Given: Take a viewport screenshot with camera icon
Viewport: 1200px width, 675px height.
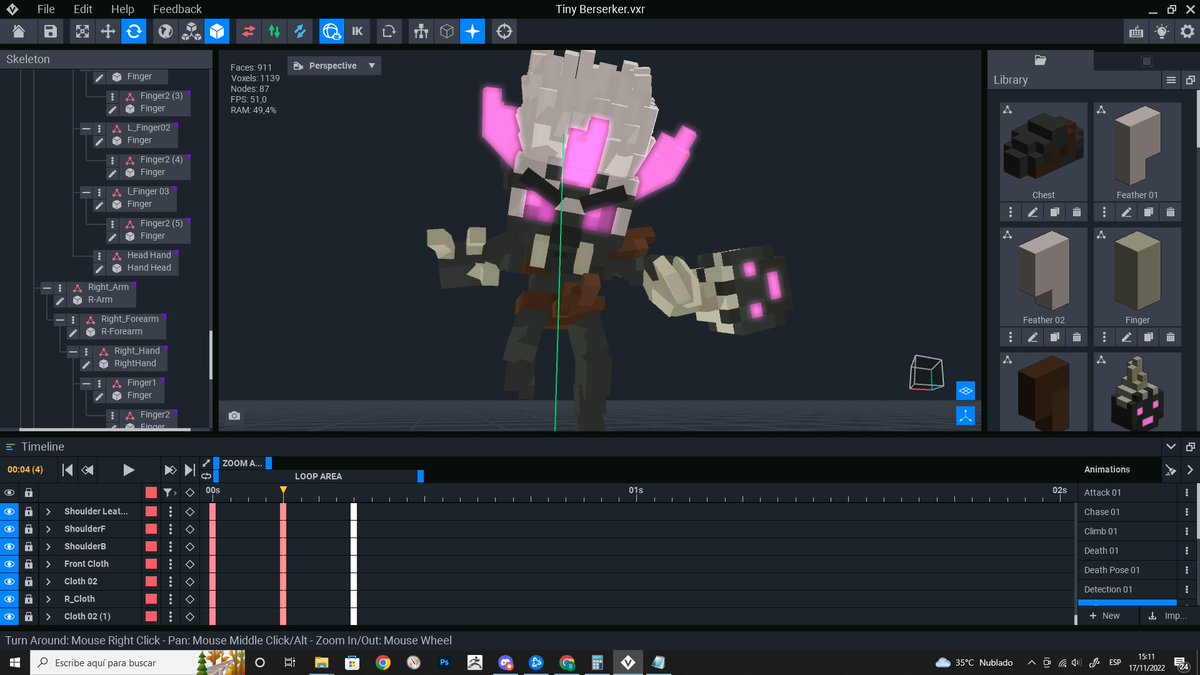Looking at the screenshot, I should point(234,415).
